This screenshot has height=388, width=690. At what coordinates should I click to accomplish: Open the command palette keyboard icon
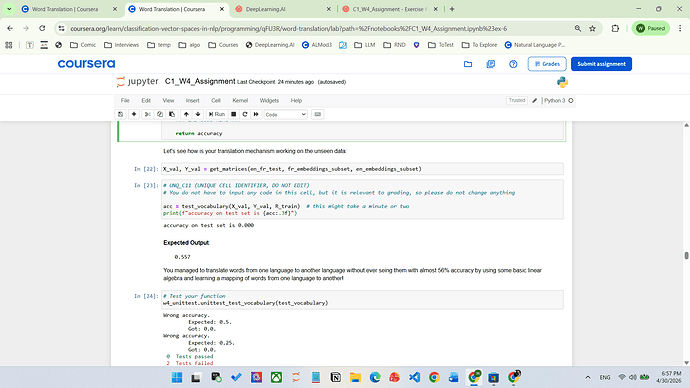click(x=318, y=114)
